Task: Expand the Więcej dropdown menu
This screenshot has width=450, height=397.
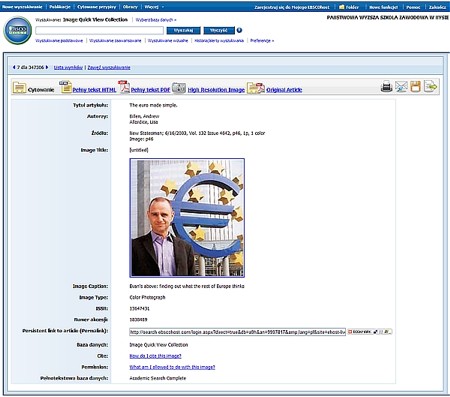Action: (154, 7)
